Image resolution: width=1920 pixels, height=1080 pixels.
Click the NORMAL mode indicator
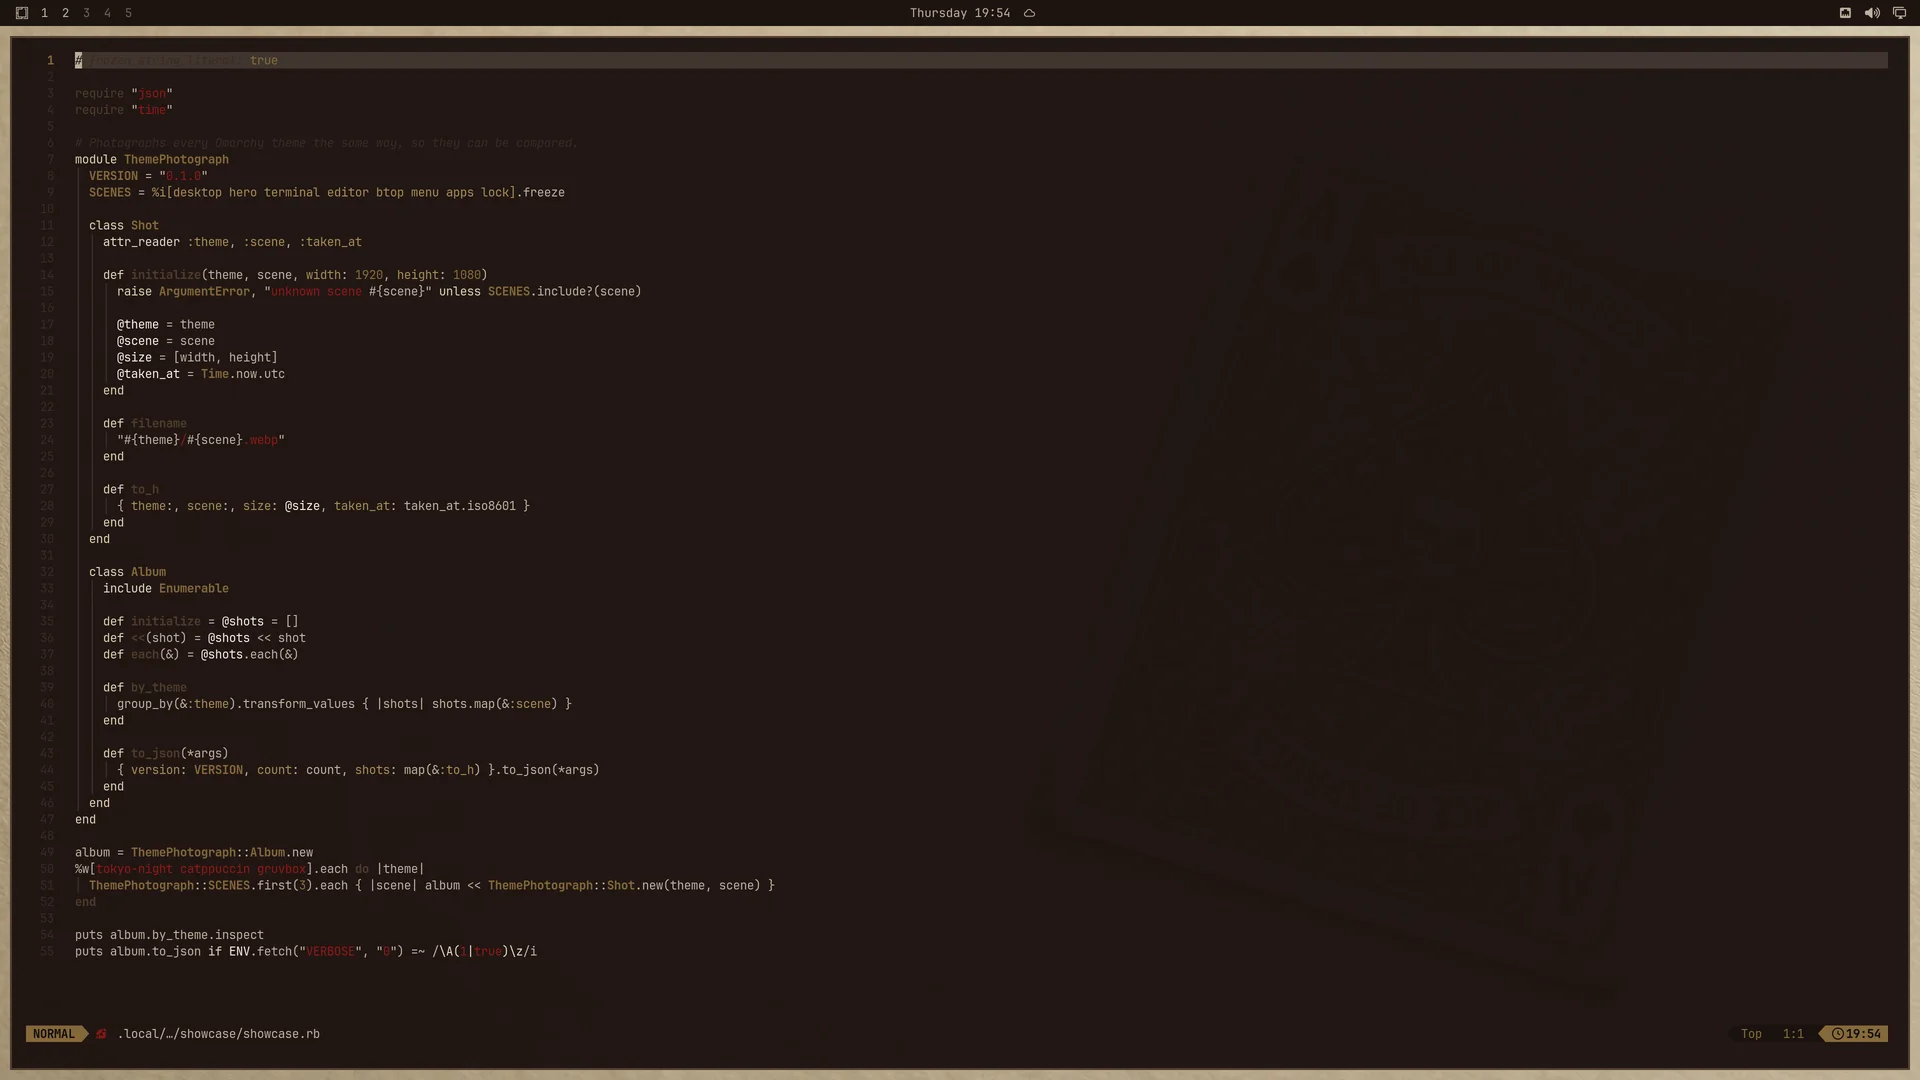coord(54,1034)
